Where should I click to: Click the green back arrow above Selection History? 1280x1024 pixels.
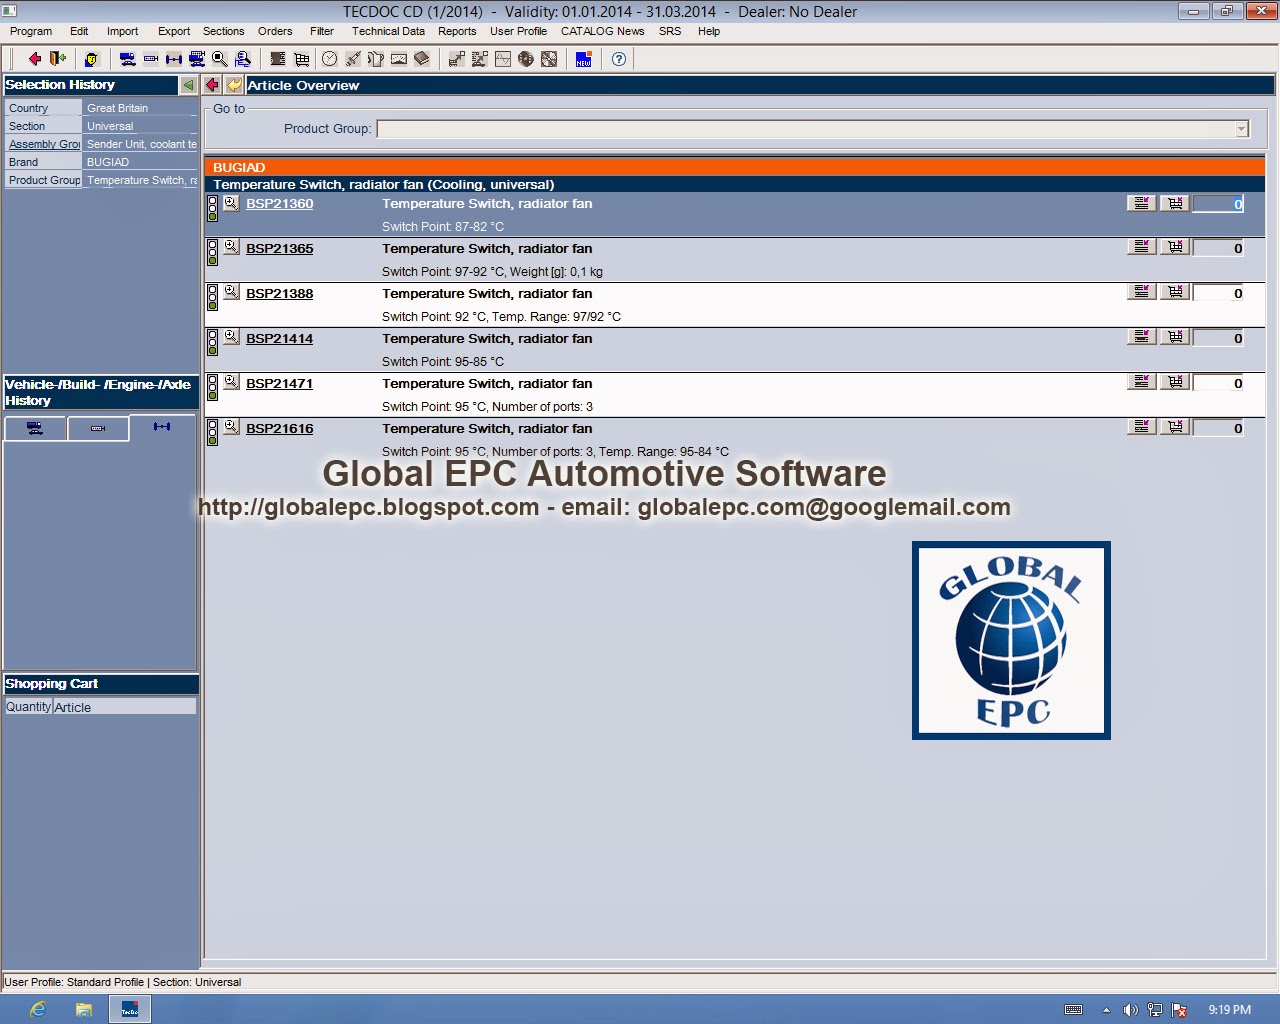(188, 85)
